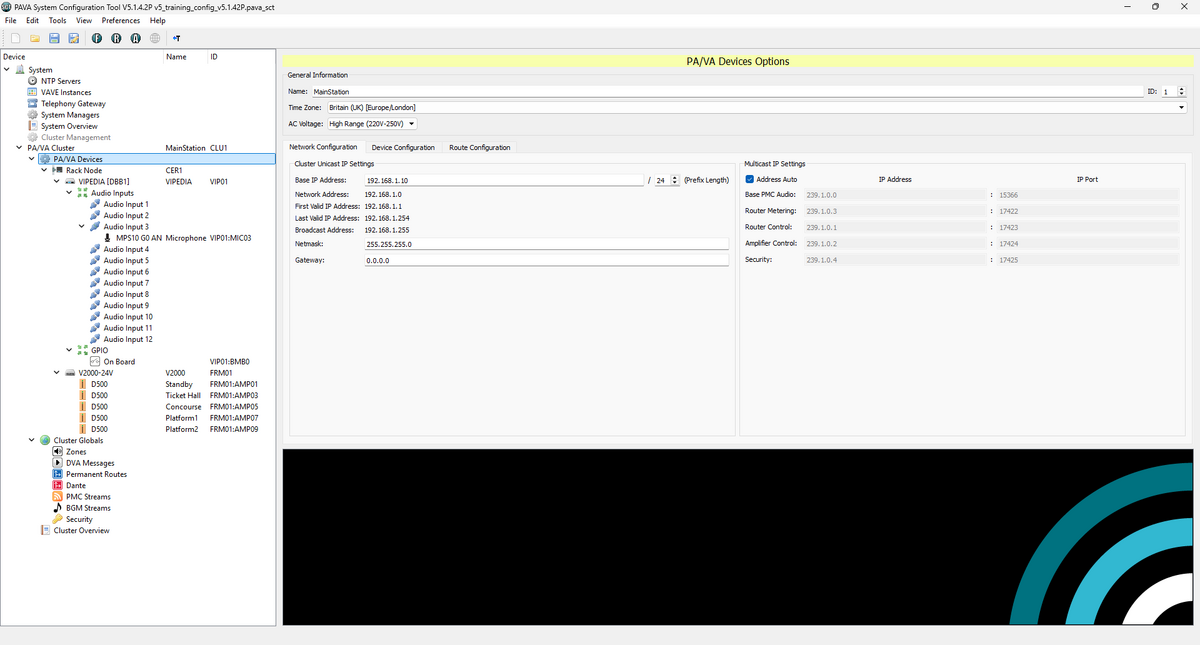1200x645 pixels.
Task: Click the Open folder toolbar icon
Action: tap(35, 38)
